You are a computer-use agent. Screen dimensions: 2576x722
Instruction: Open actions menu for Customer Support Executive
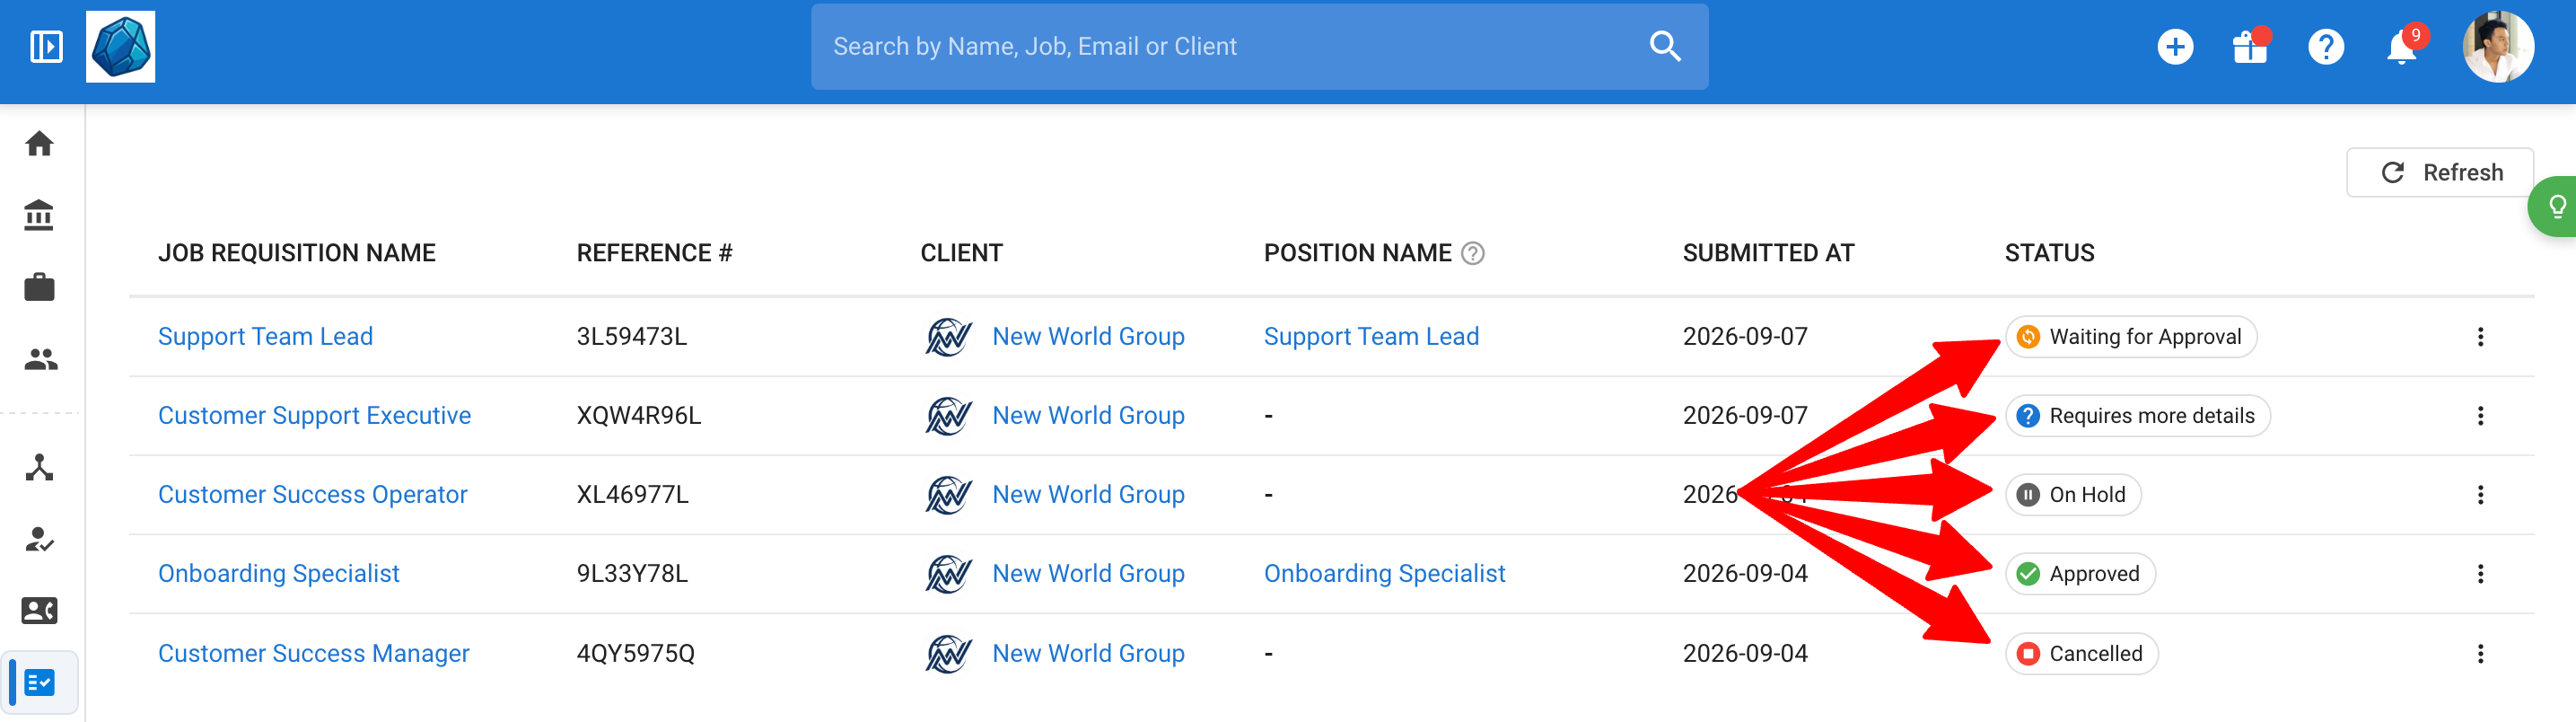click(x=2480, y=416)
